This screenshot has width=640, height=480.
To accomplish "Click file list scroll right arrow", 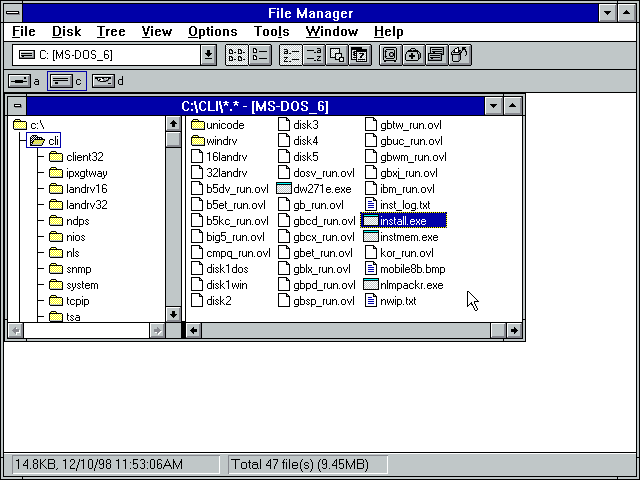I will pyautogui.click(x=514, y=330).
